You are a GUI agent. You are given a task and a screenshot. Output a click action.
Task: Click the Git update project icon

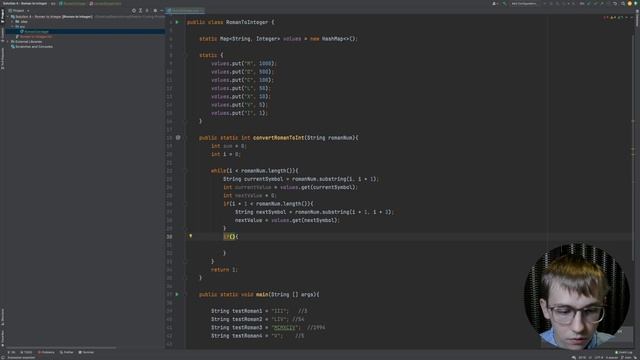click(589, 4)
